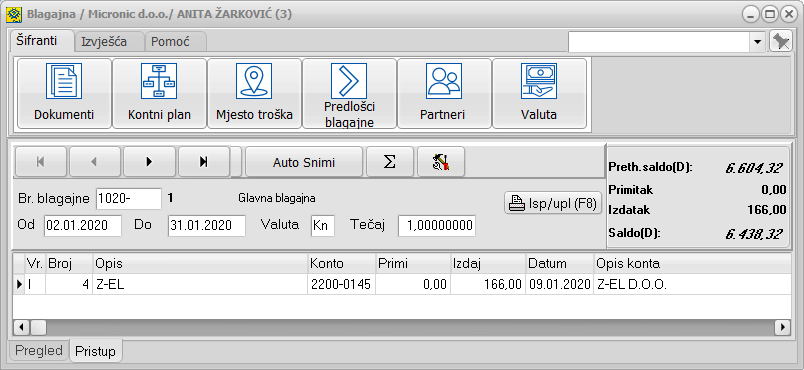Viewport: 804px width, 370px height.
Task: Expand the top-right combo box dropdown
Action: [x=758, y=42]
